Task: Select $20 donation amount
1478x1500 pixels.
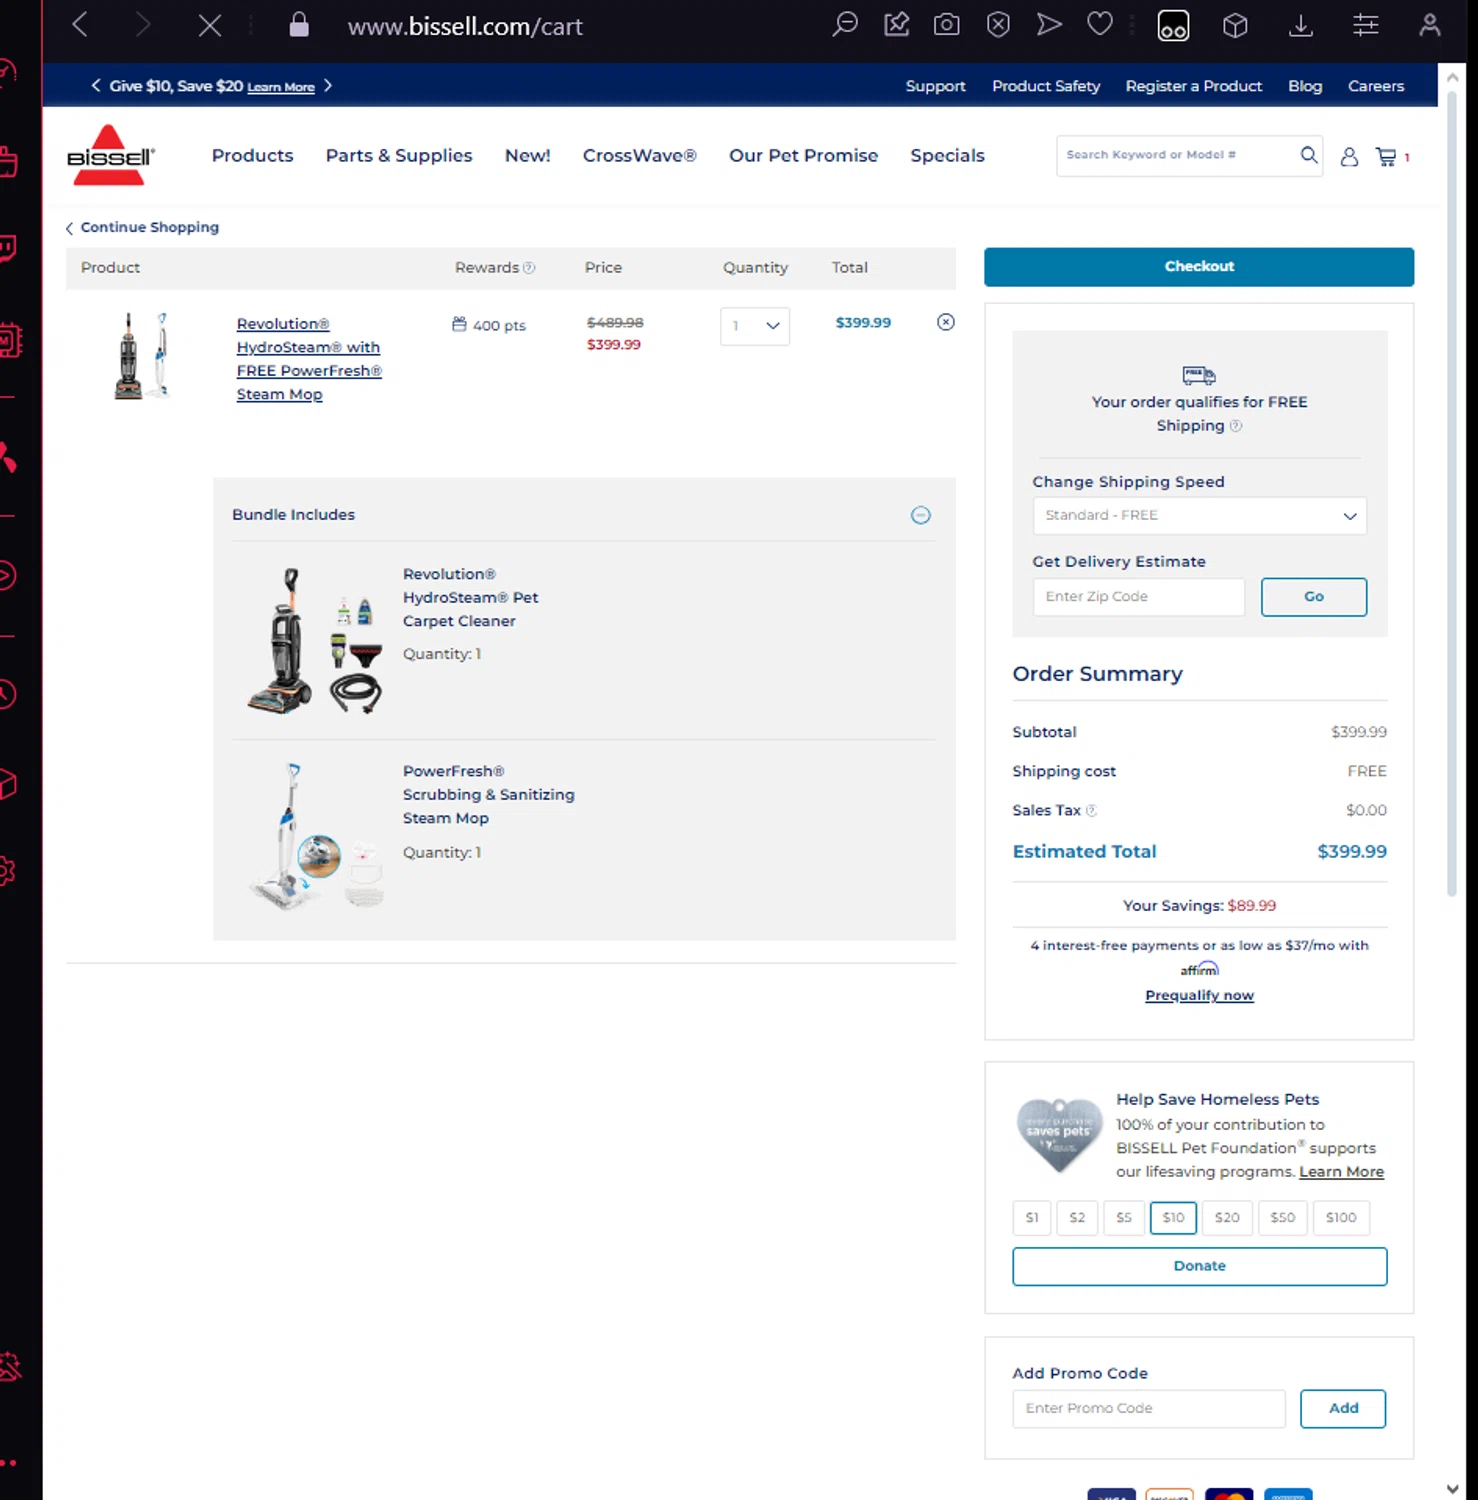Action: 1227,1217
